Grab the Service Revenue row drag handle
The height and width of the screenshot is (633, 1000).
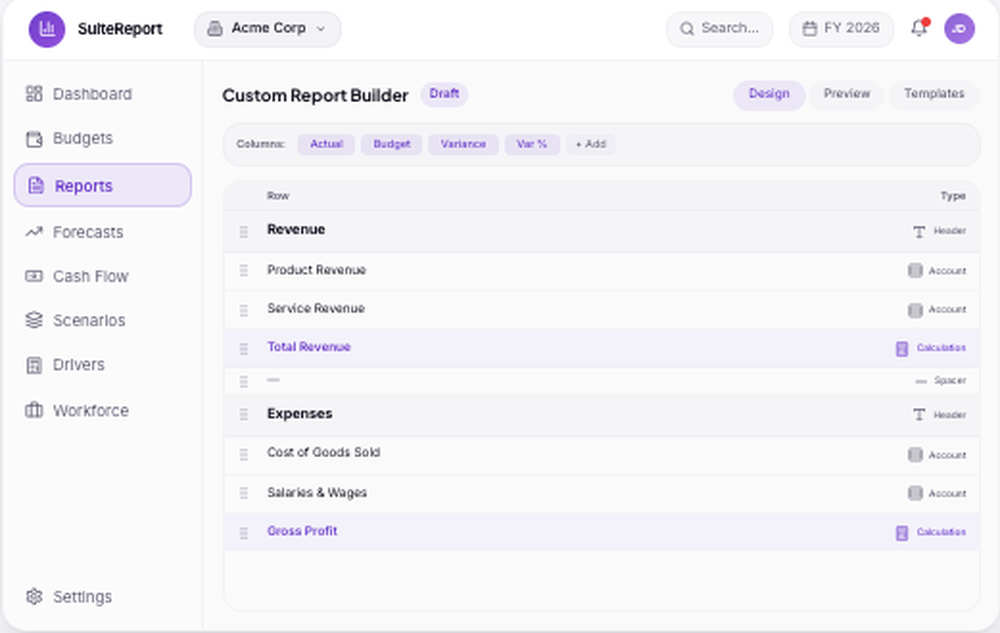coord(244,310)
